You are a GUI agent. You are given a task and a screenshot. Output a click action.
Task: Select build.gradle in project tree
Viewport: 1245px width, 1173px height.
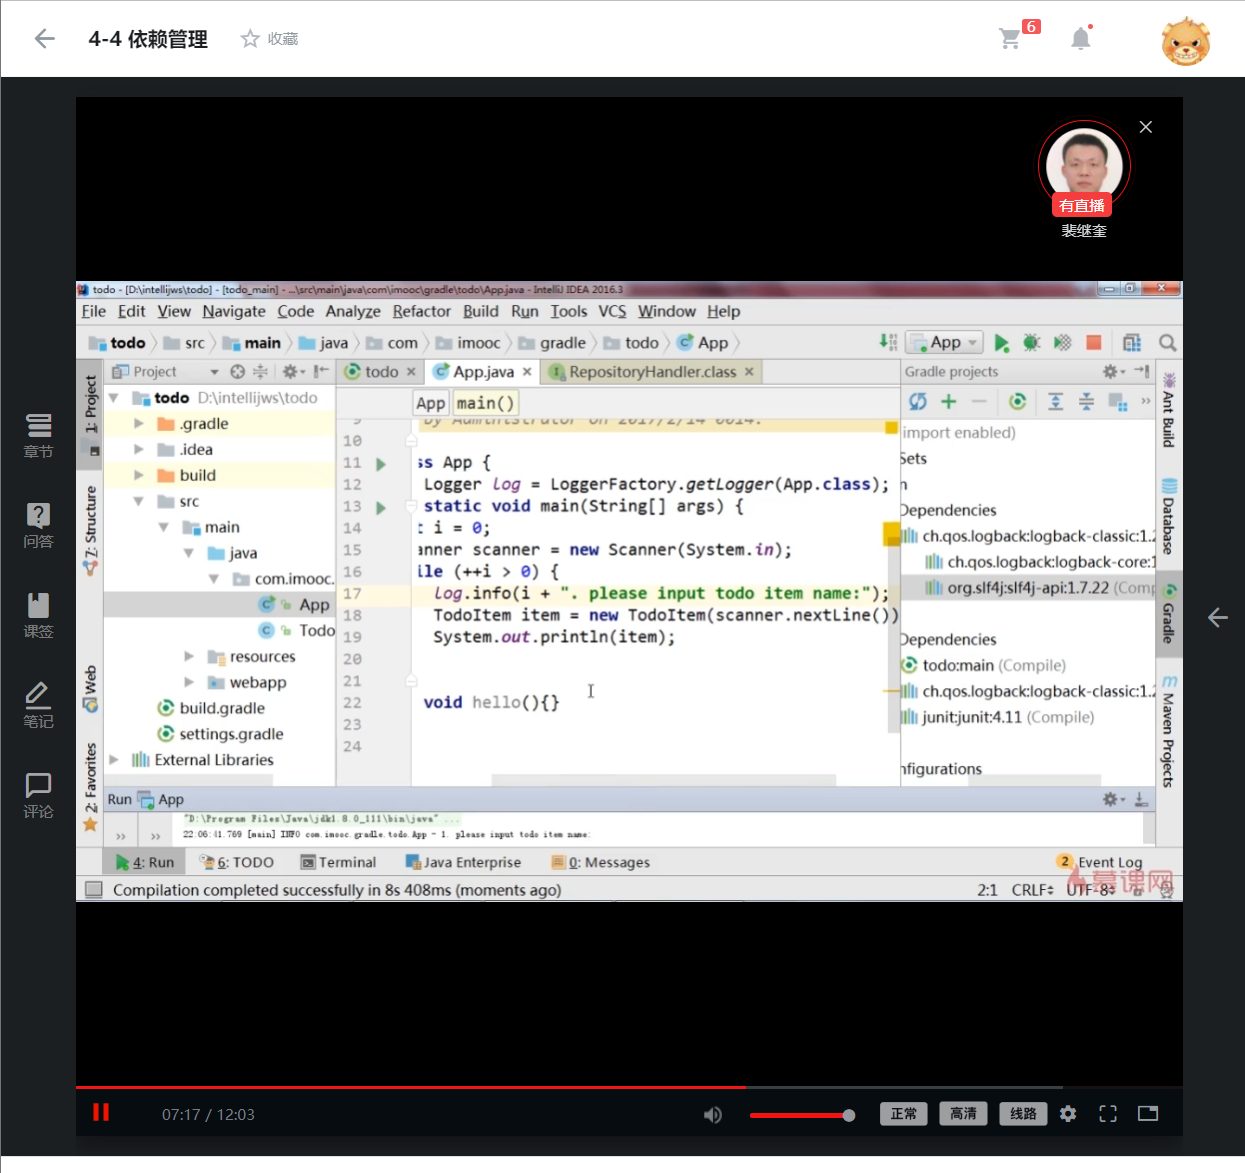click(211, 708)
